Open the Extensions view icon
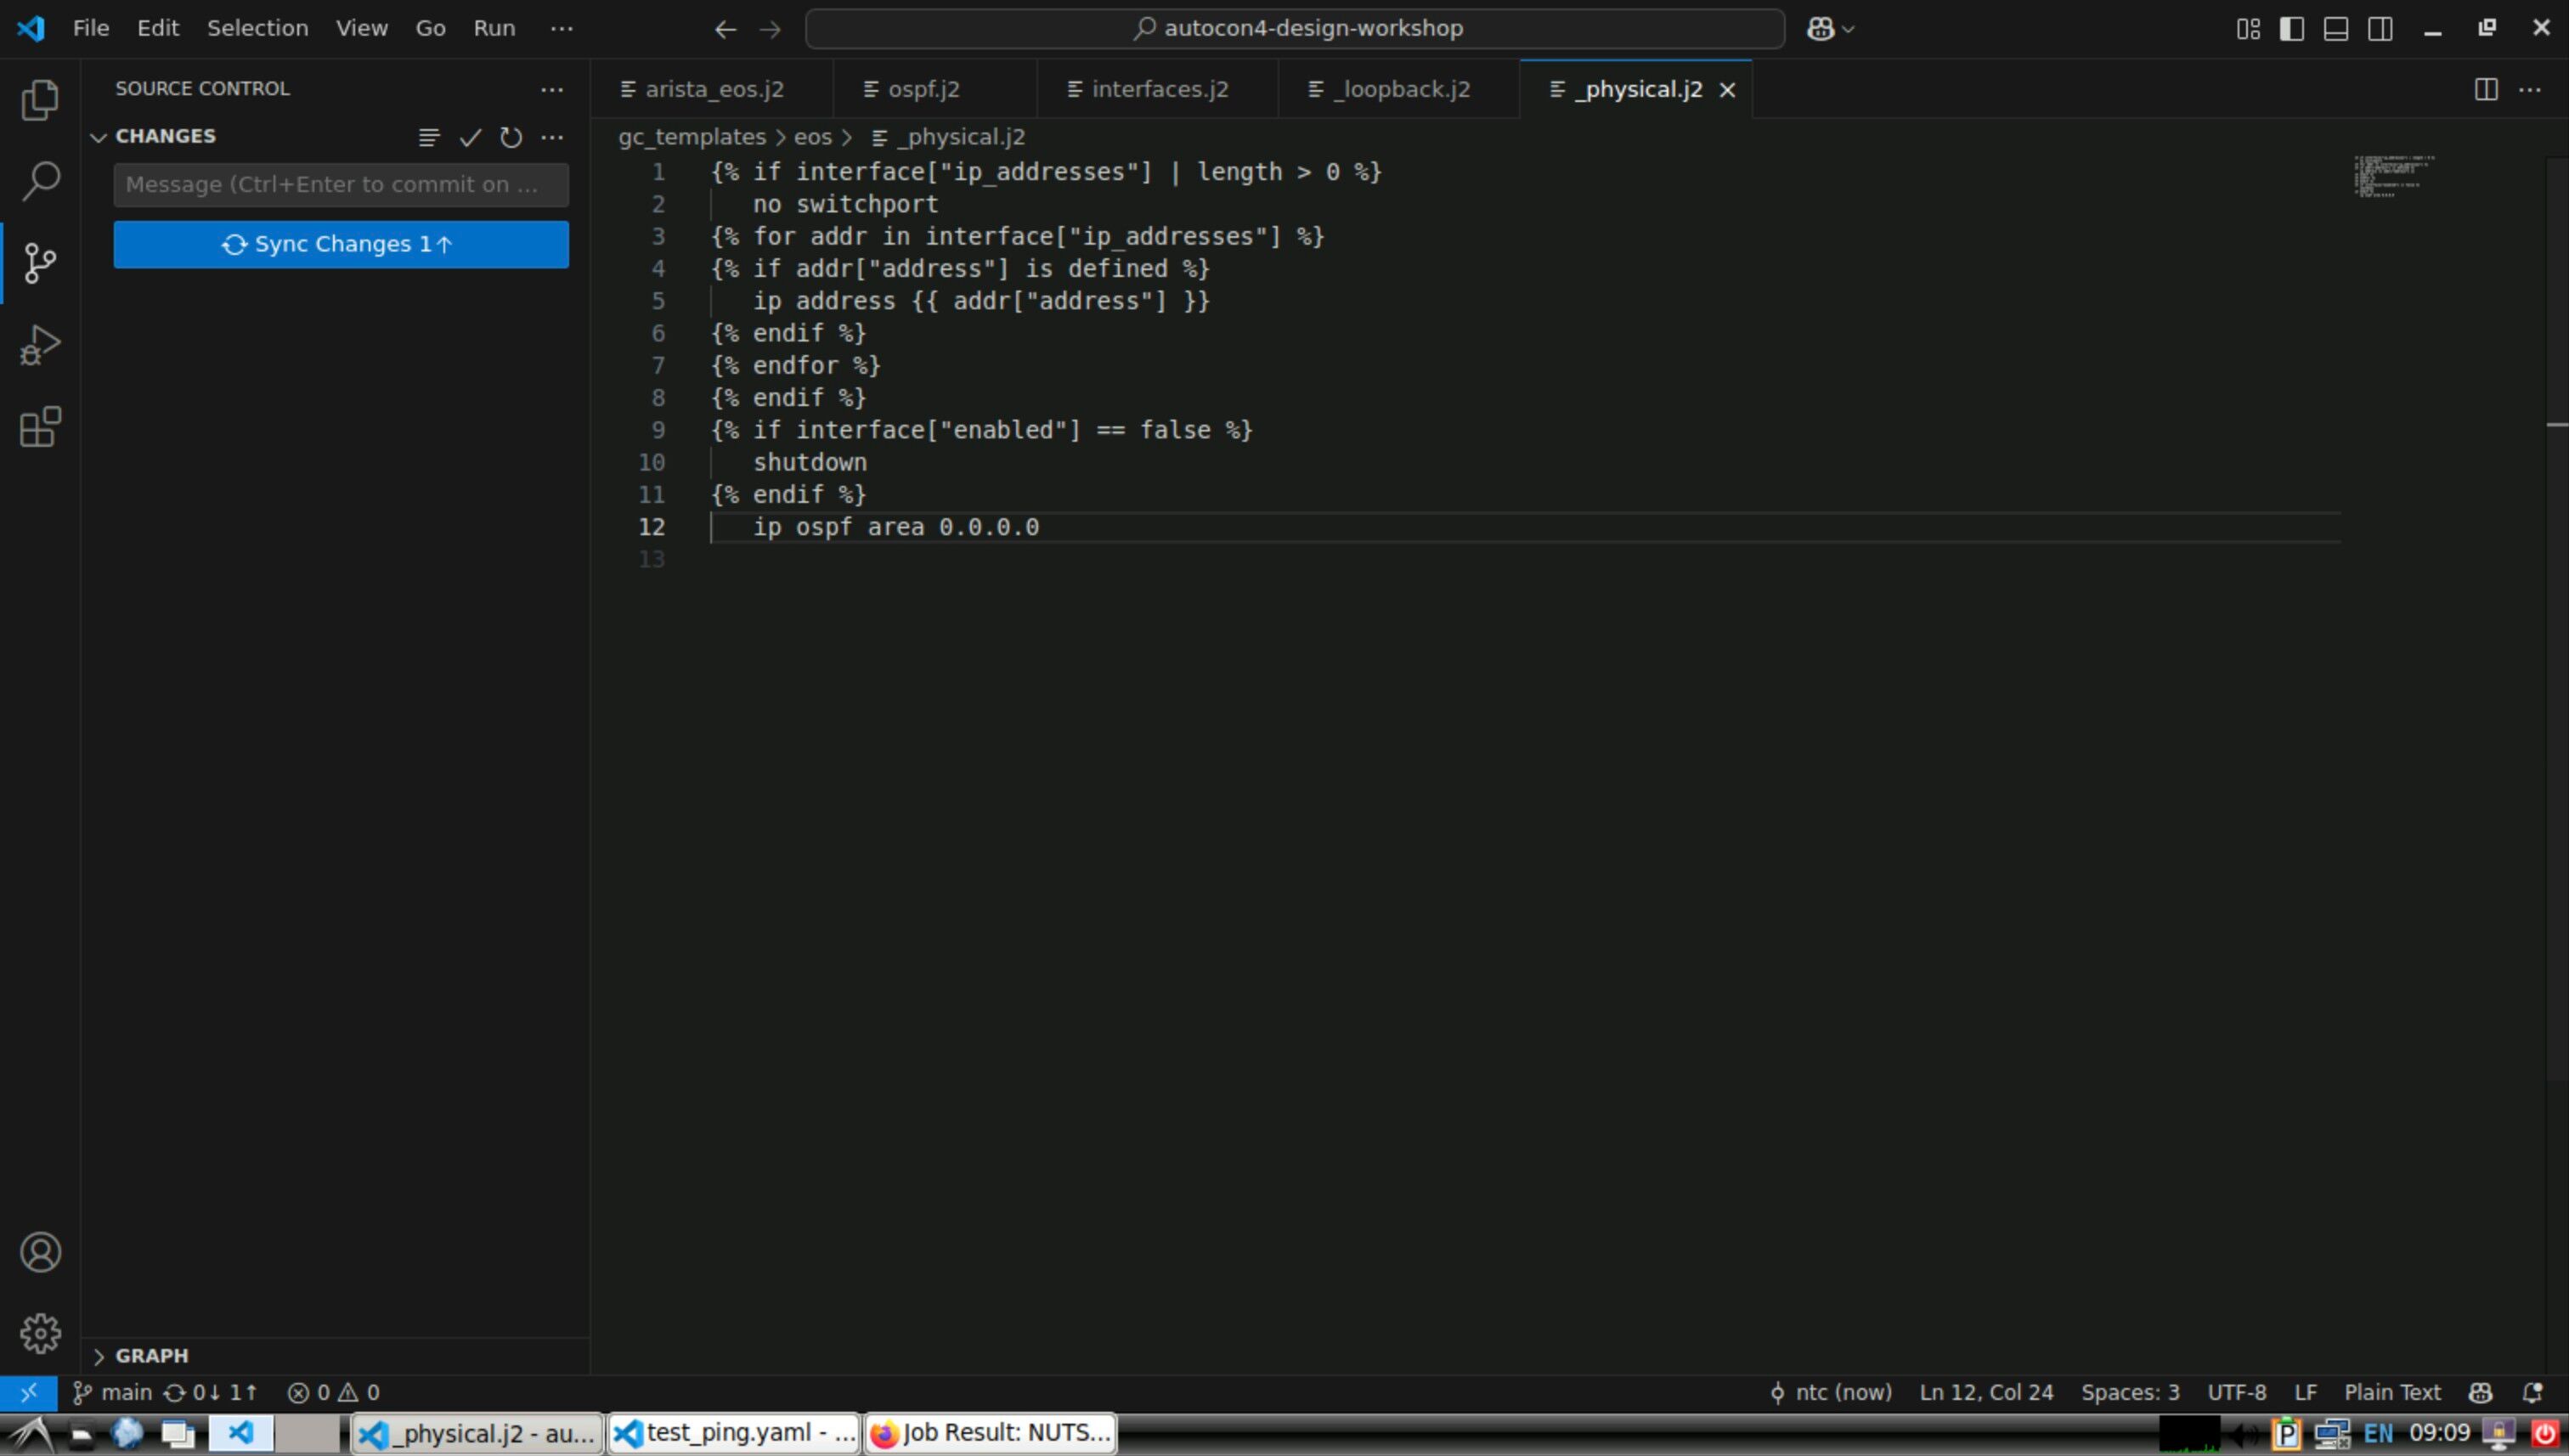Image resolution: width=2569 pixels, height=1456 pixels. [40, 427]
